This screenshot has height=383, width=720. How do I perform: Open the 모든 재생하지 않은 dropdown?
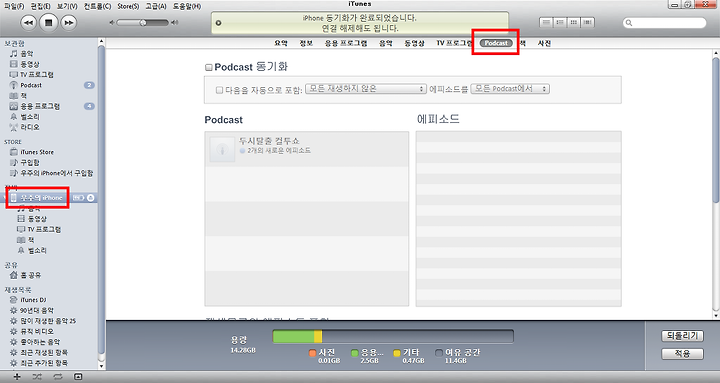pos(366,89)
